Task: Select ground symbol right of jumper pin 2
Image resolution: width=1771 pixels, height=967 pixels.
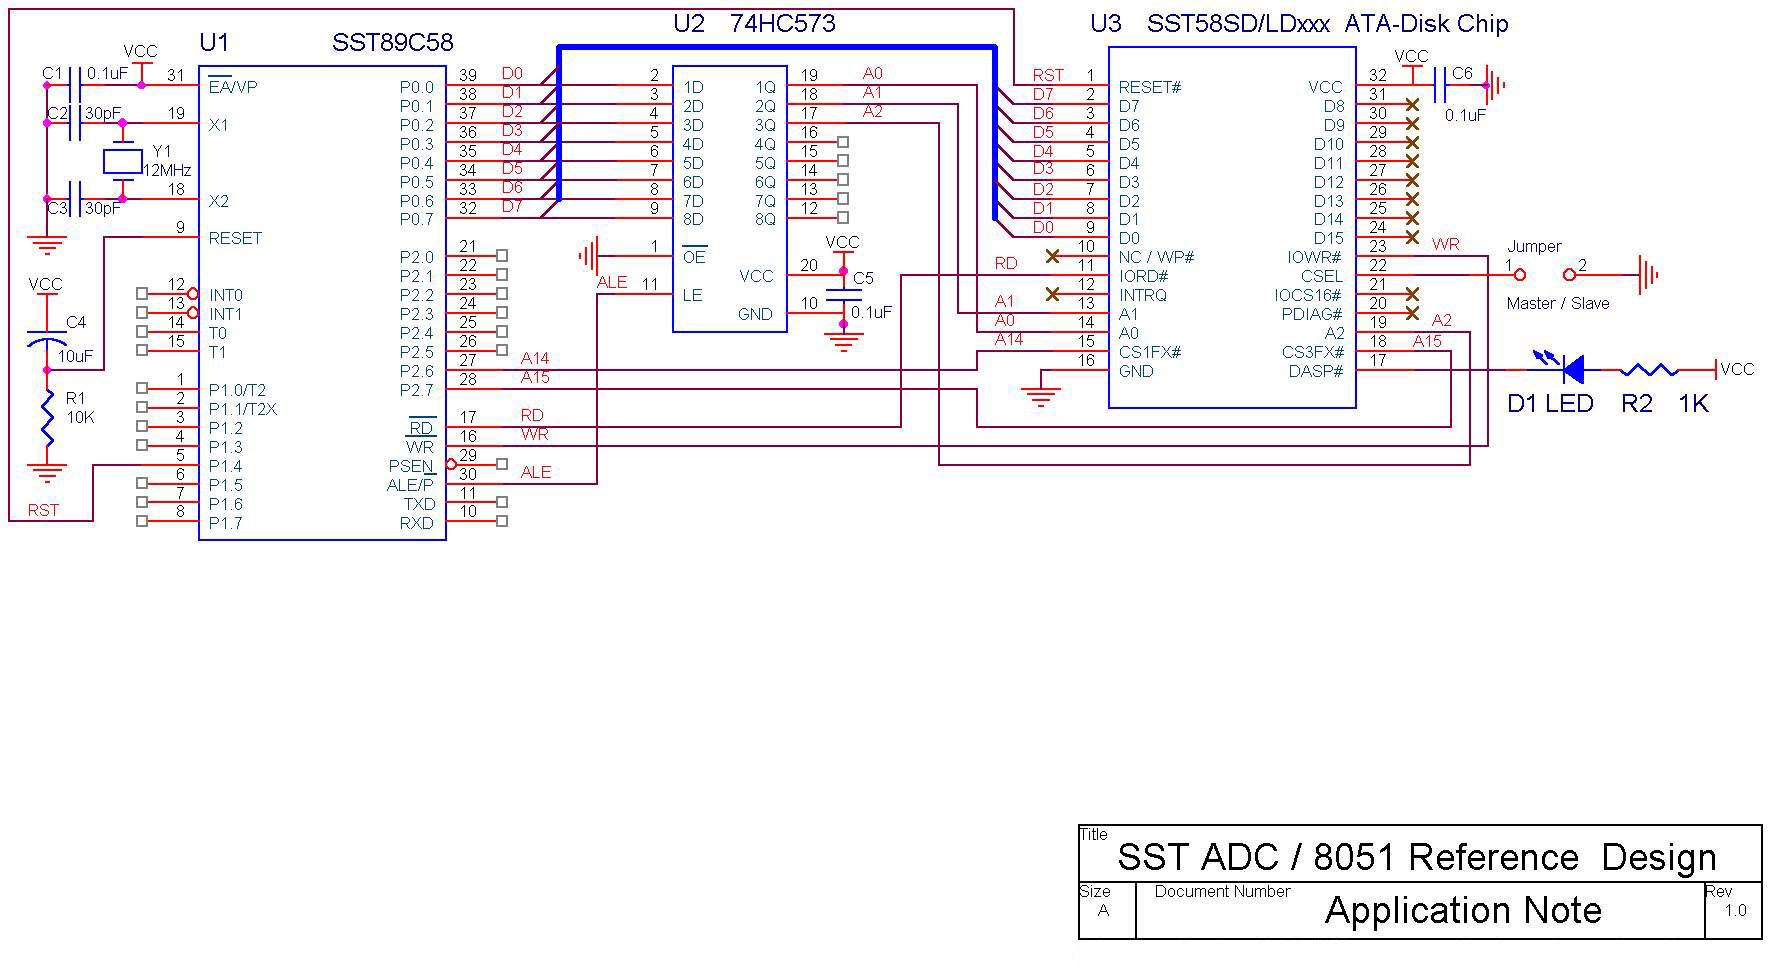Action: pos(1647,274)
